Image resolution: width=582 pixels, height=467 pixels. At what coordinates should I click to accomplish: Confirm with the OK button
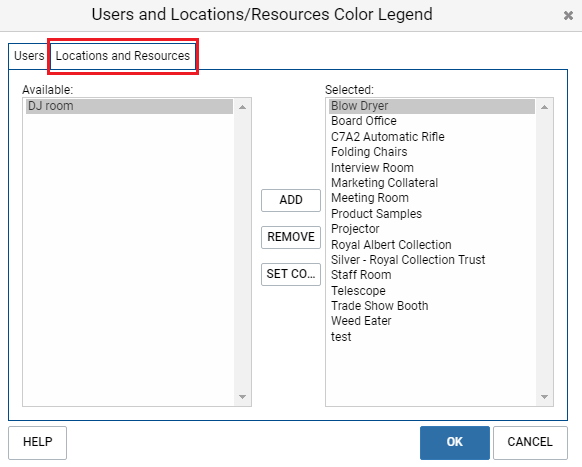pyautogui.click(x=455, y=442)
